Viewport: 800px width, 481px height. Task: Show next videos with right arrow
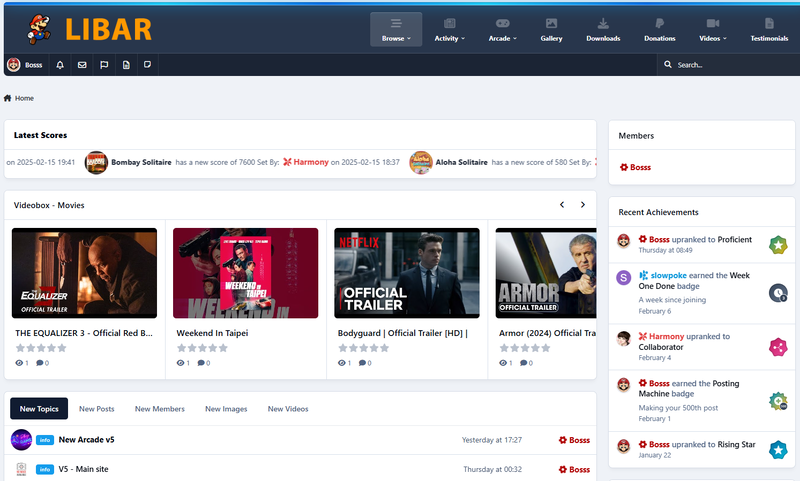[583, 205]
